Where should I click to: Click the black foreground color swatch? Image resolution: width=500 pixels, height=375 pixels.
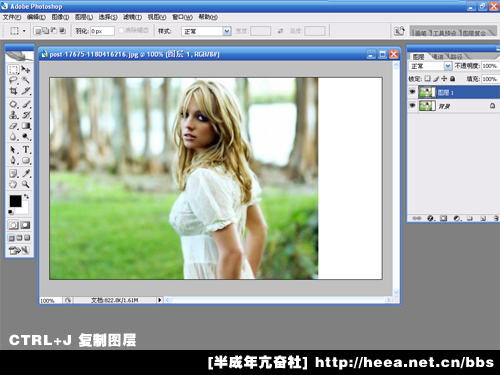15,201
